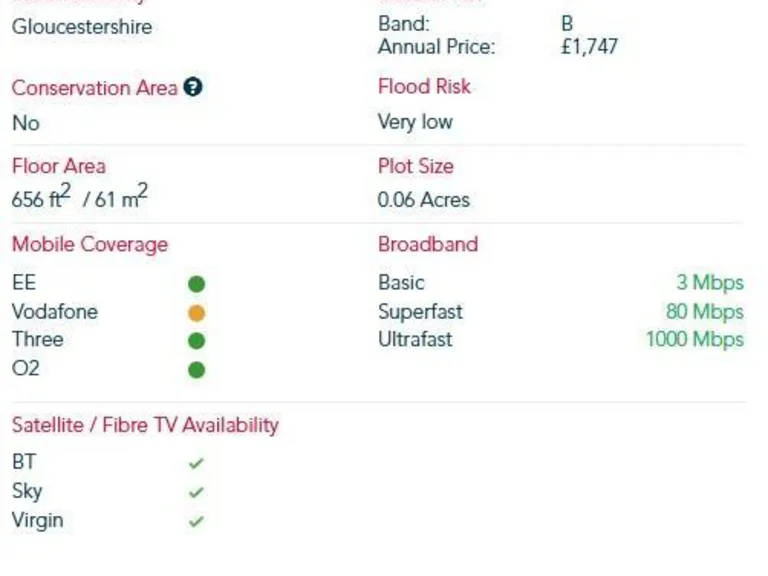Select the green Three coverage dot
The width and height of the screenshot is (768, 576).
[196, 341]
